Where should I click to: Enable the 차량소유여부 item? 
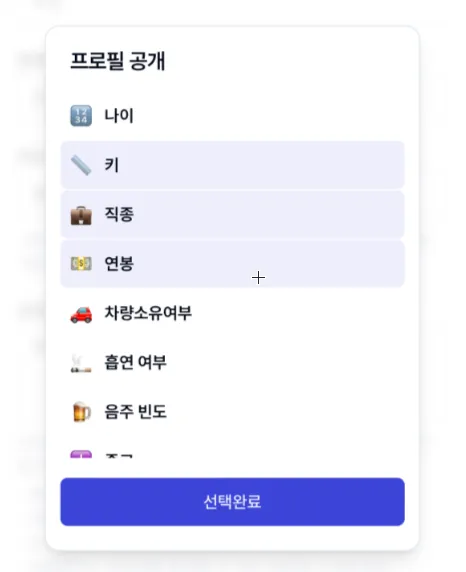coord(232,313)
